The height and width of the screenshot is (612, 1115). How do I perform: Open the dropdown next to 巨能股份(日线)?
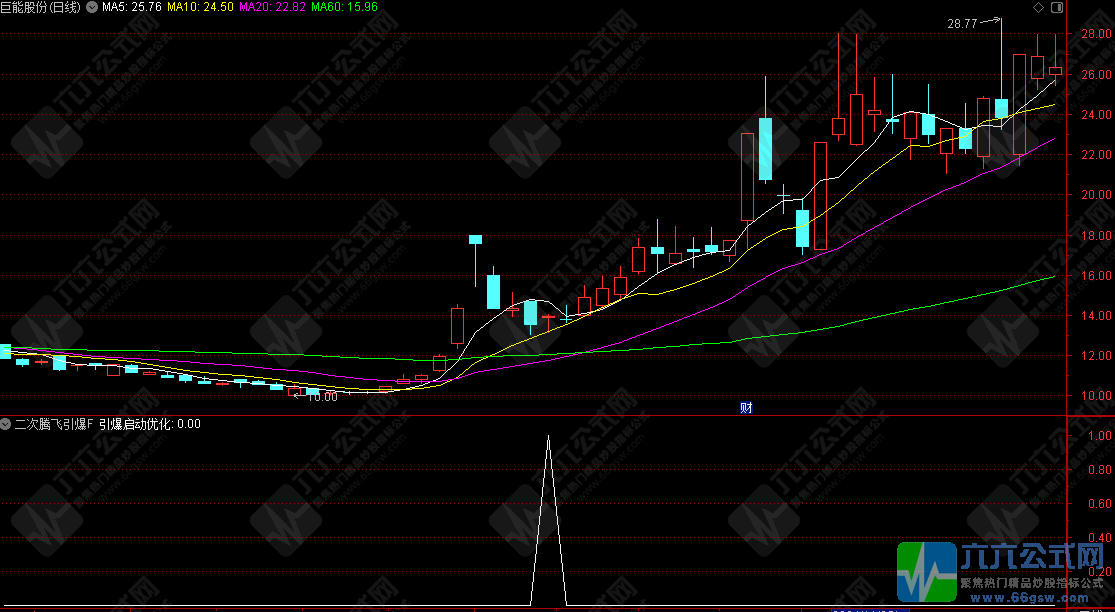point(93,8)
